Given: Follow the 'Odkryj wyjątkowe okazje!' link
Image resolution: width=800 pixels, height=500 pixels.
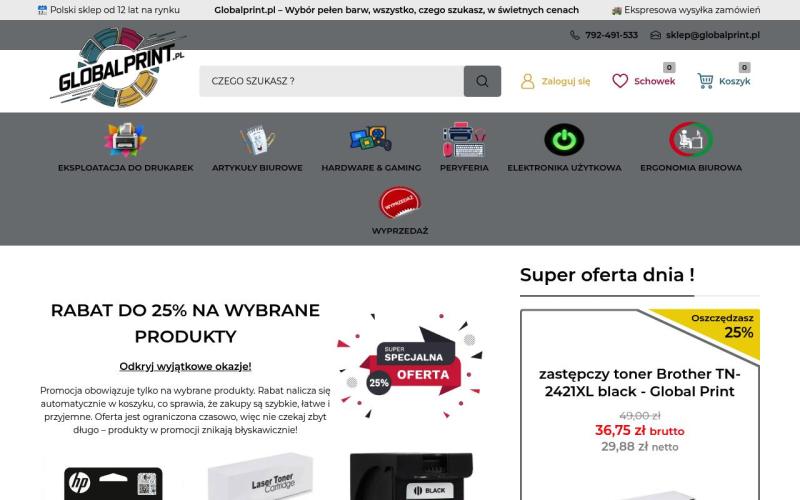Looking at the screenshot, I should pyautogui.click(x=185, y=366).
